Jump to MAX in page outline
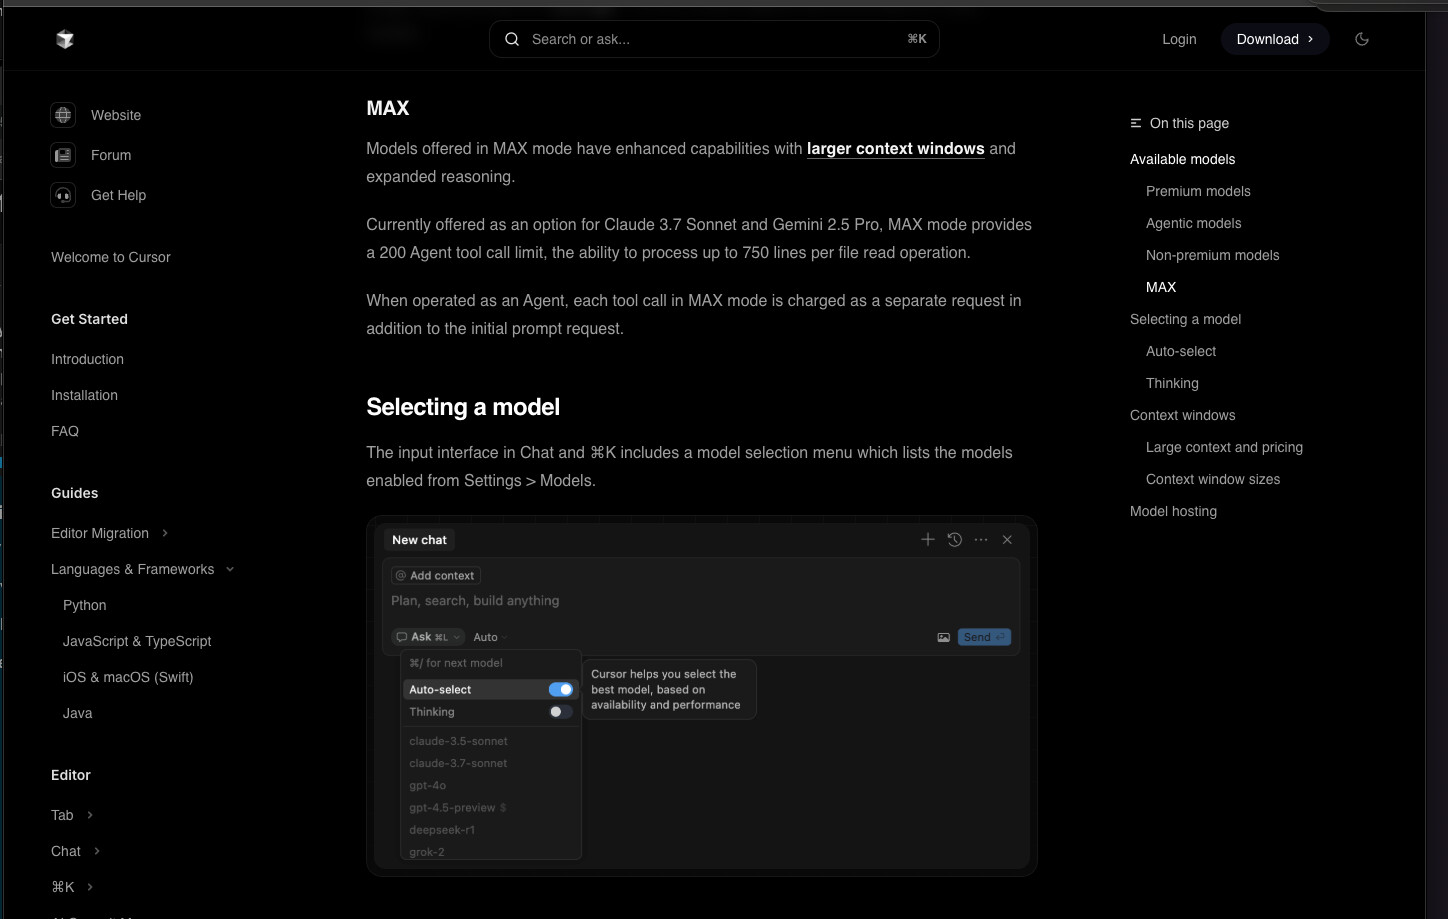Screen dimensions: 1448x919 click(1161, 287)
